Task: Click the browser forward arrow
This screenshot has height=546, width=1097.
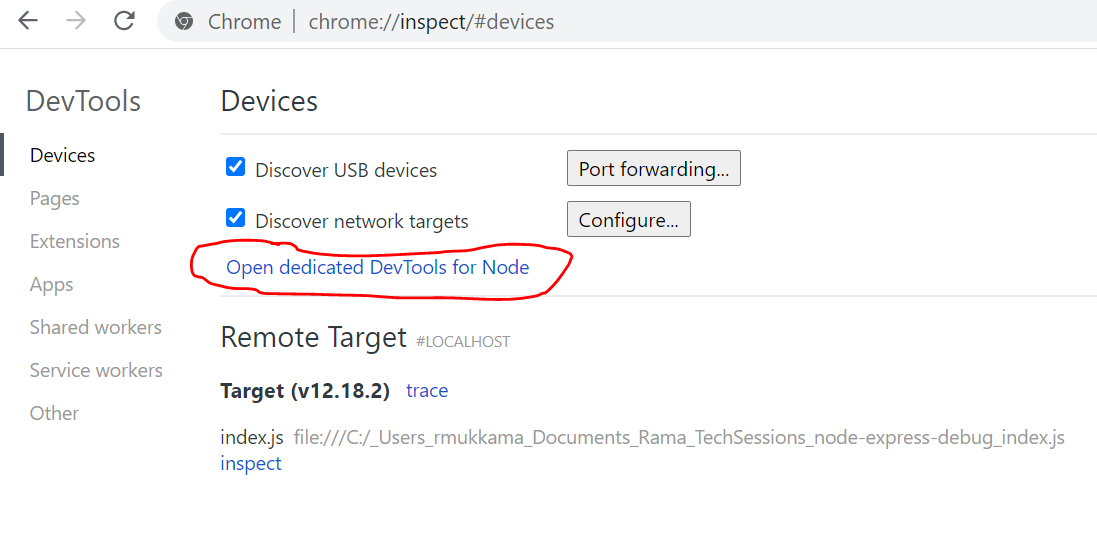Action: [x=76, y=21]
